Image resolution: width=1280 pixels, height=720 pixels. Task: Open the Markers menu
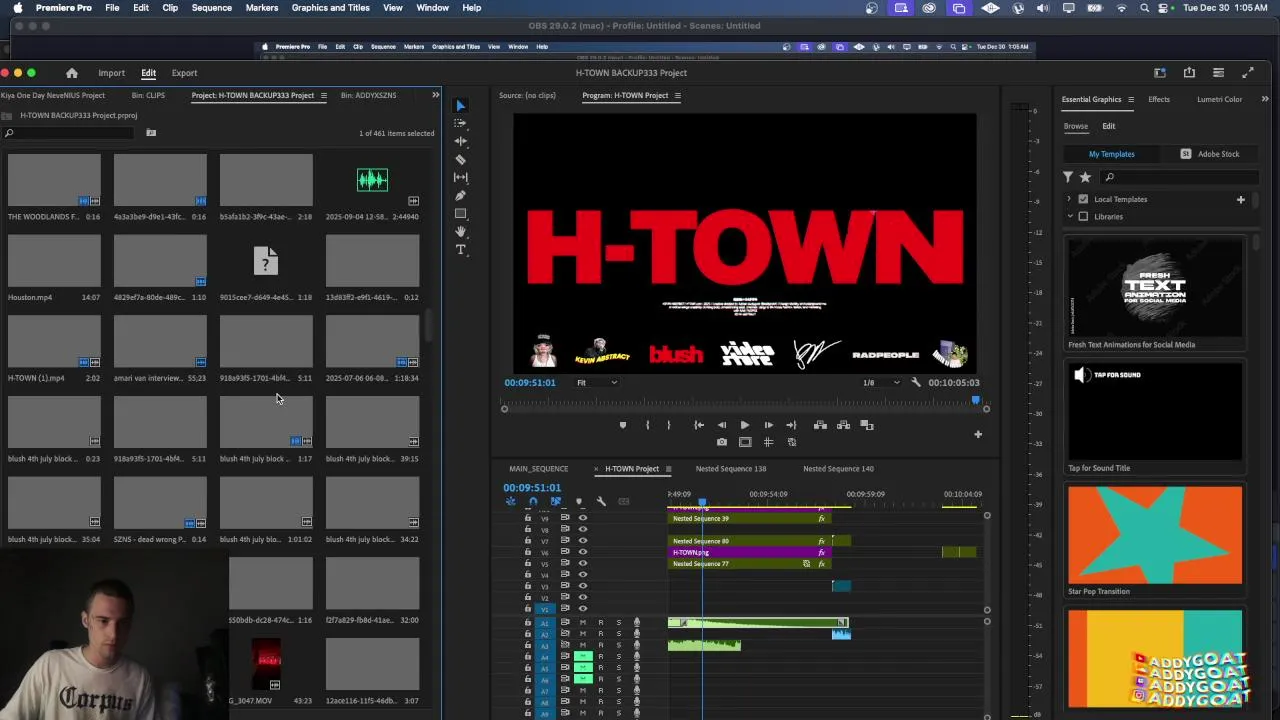262,8
